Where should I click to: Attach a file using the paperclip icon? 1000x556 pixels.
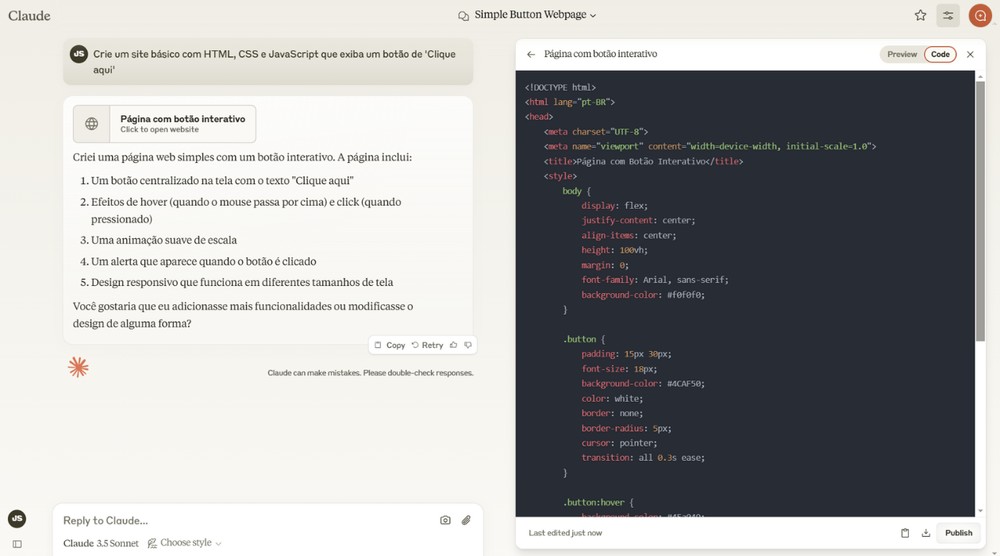tap(466, 520)
